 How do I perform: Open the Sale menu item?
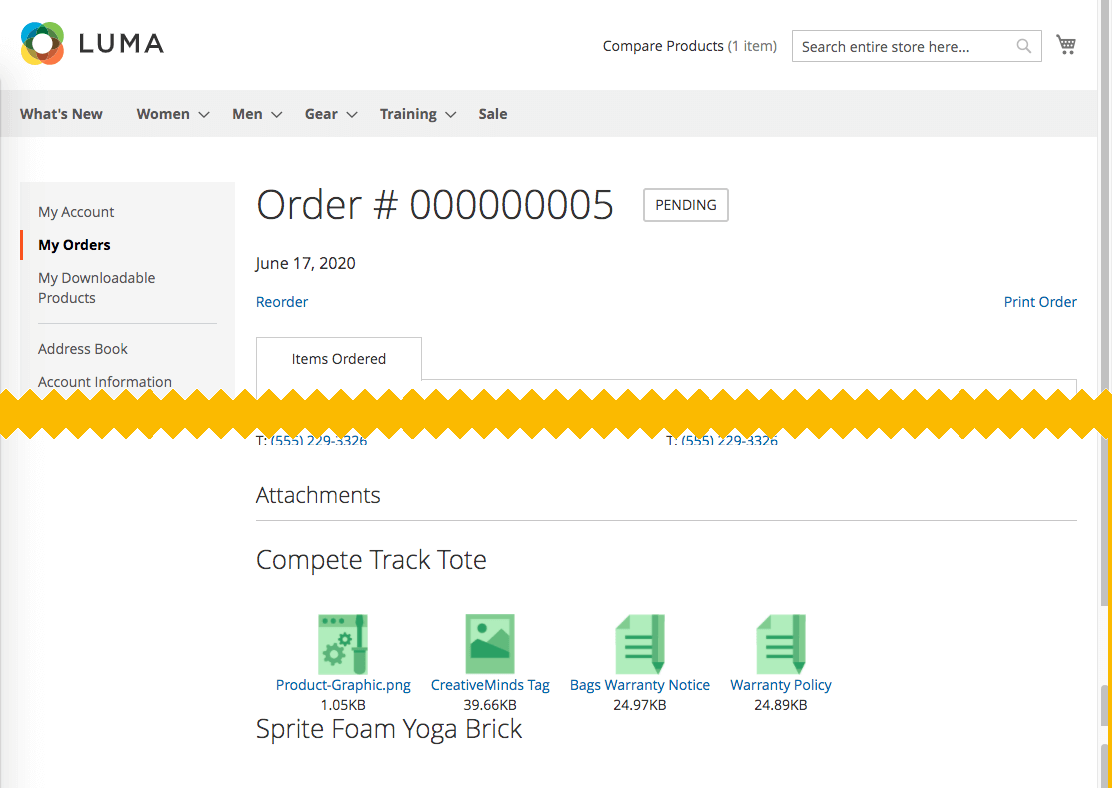point(492,114)
